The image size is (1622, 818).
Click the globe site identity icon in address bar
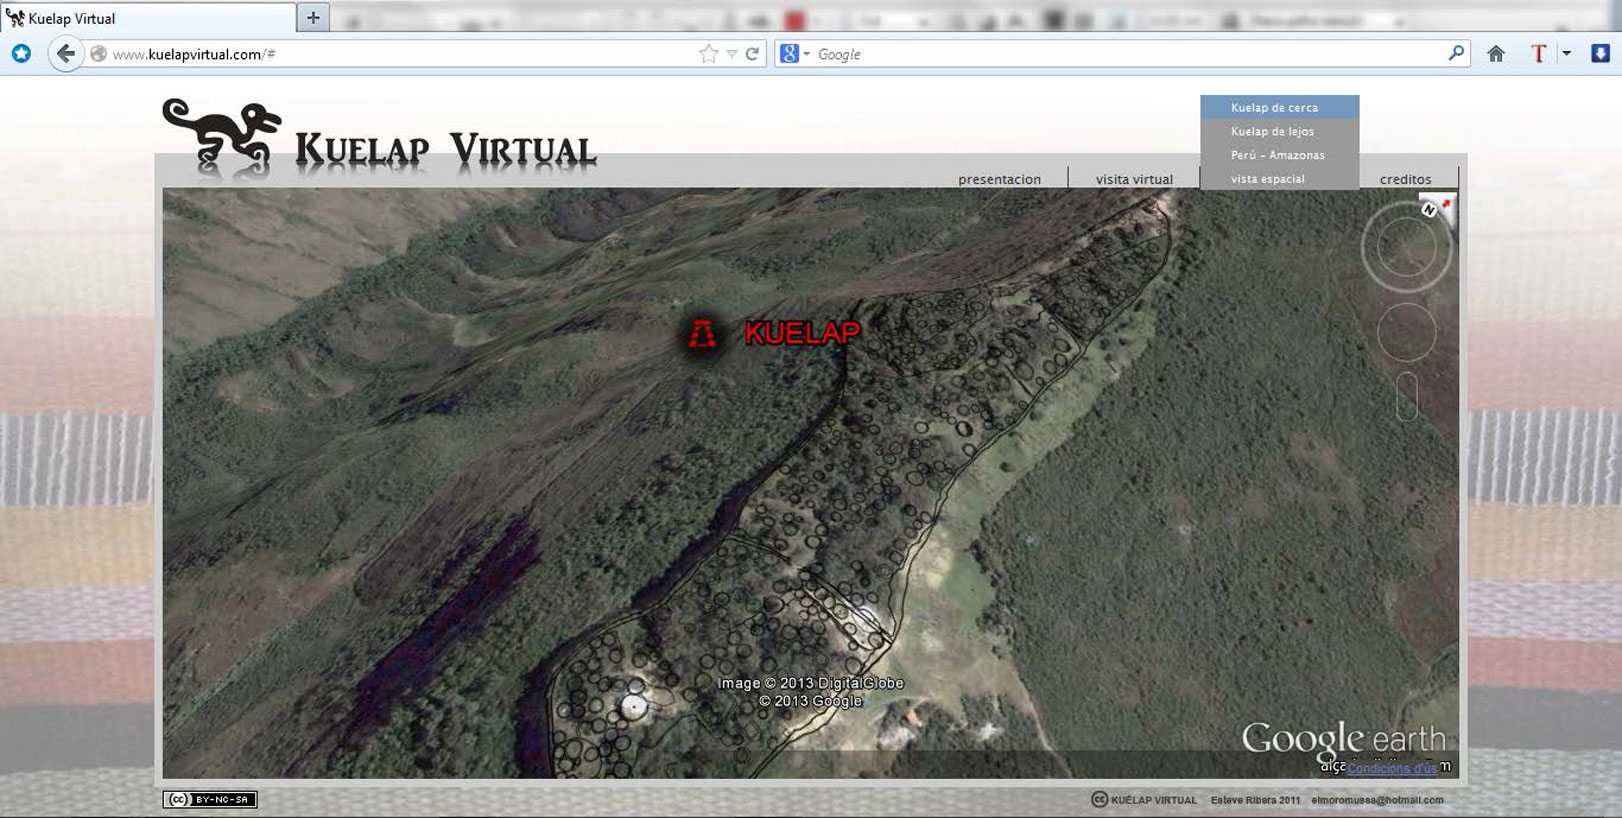[98, 54]
